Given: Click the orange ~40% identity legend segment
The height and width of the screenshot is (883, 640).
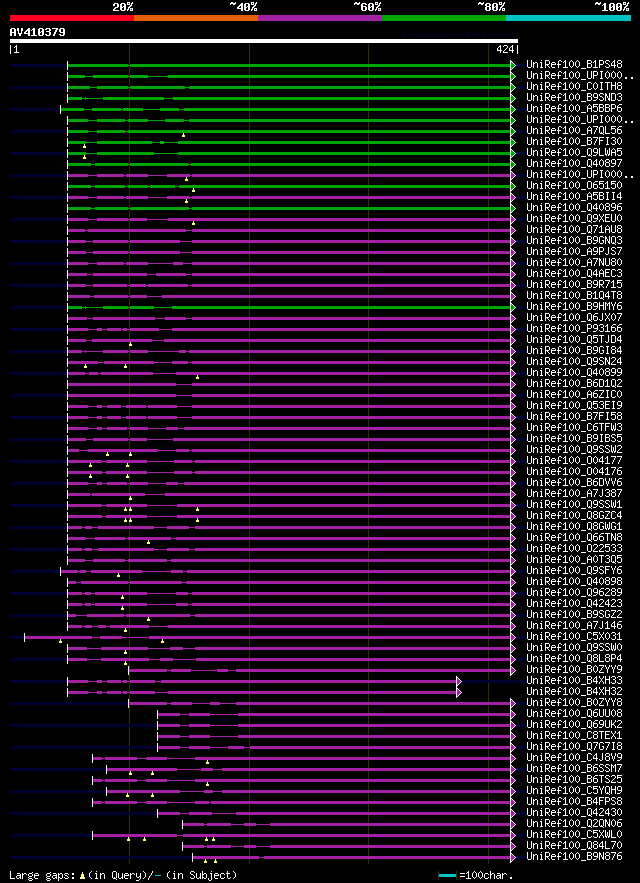Looking at the screenshot, I should 196,18.
